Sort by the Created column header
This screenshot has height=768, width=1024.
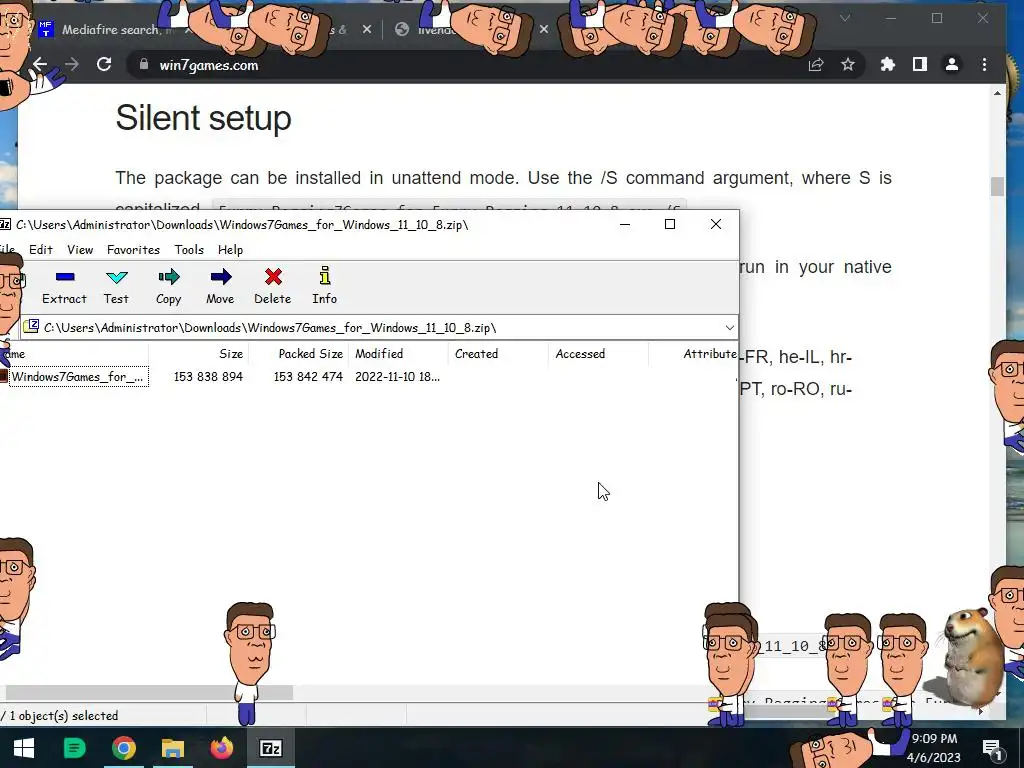pyautogui.click(x=498, y=353)
